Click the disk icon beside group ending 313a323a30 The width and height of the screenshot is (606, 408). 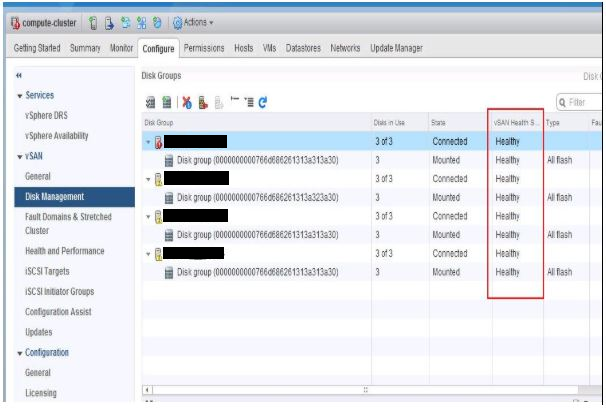click(169, 198)
